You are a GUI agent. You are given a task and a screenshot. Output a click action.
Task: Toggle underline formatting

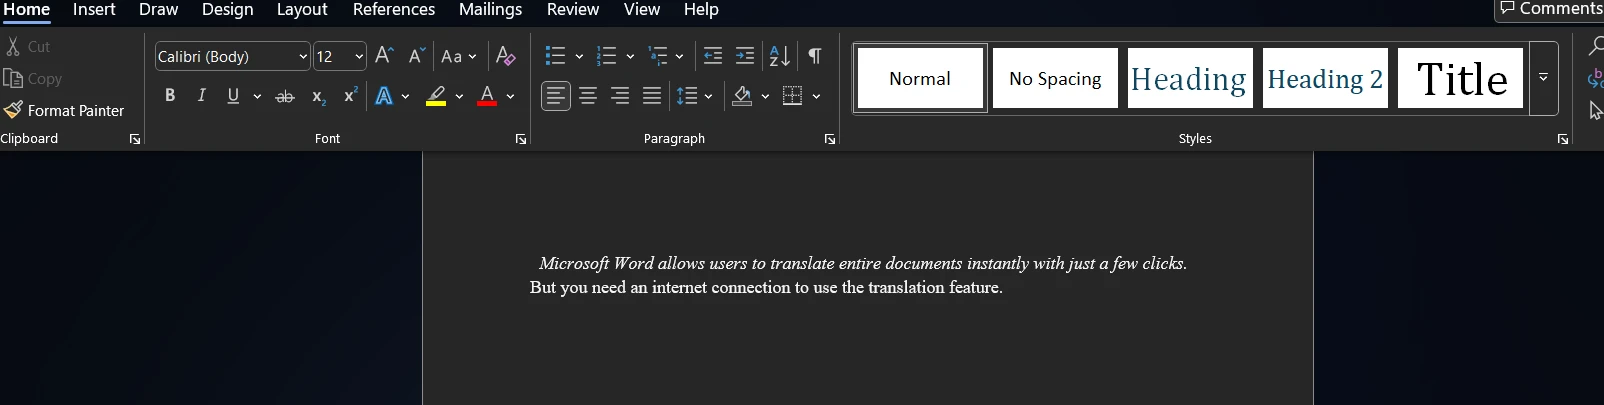pyautogui.click(x=233, y=96)
